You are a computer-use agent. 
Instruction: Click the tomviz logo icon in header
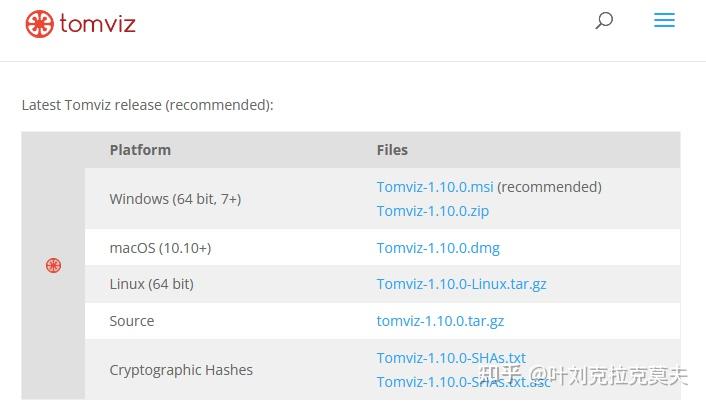coord(39,23)
